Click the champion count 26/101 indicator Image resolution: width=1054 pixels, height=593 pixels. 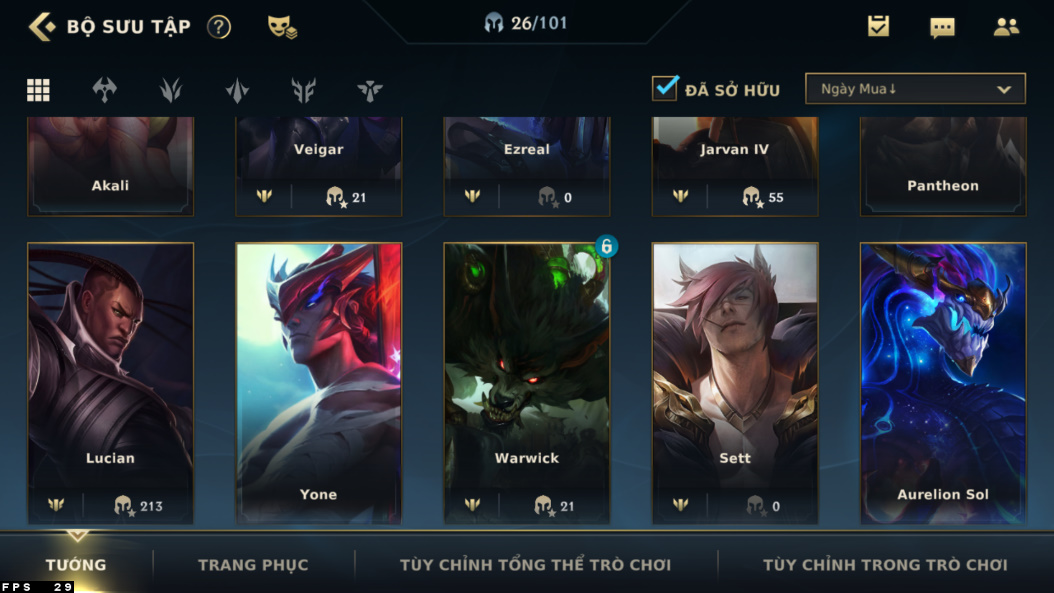tap(526, 24)
